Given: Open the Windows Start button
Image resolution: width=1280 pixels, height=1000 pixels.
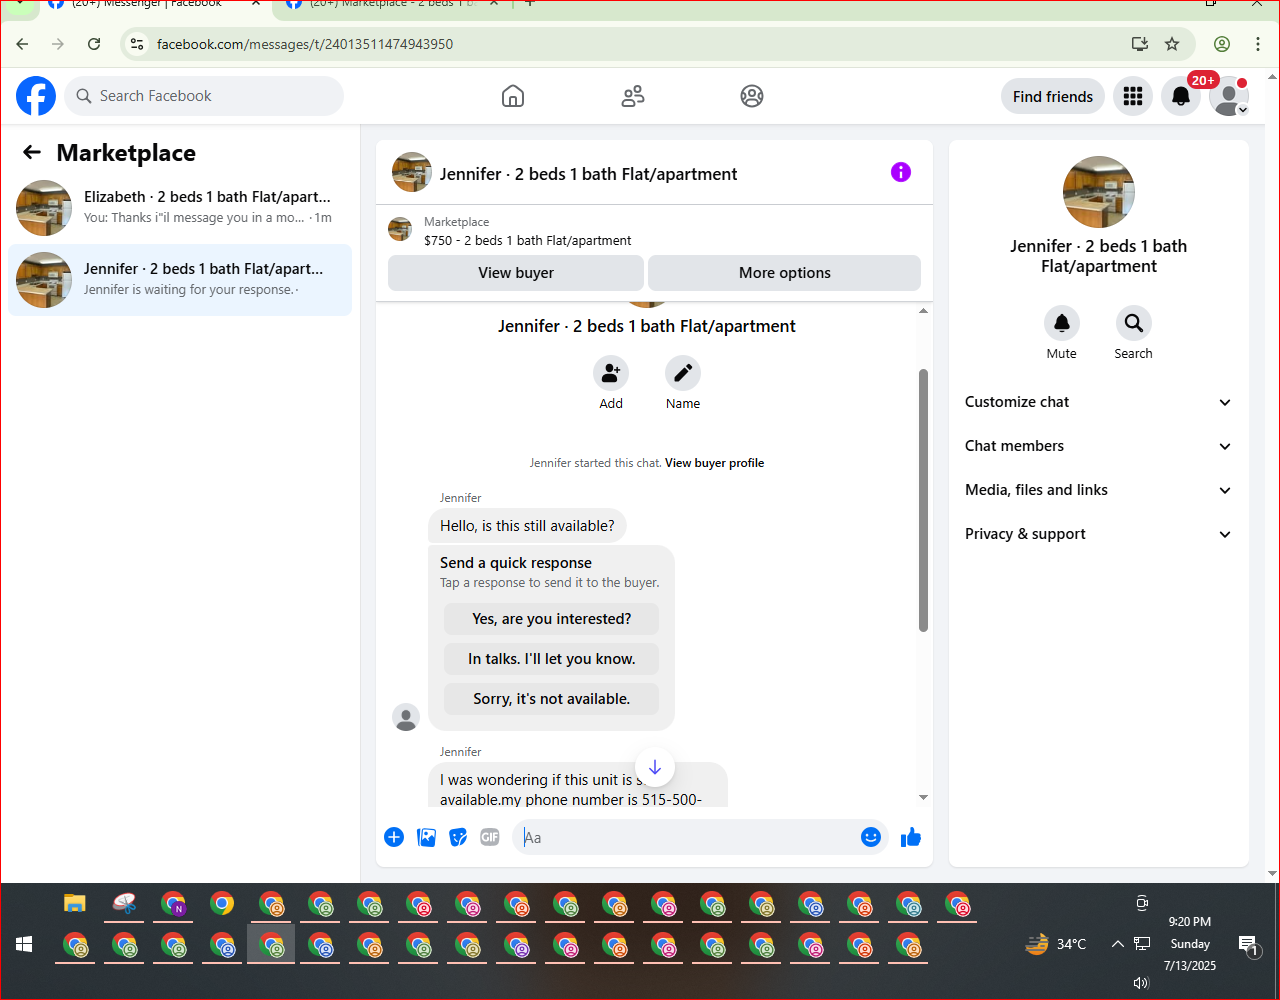Looking at the screenshot, I should (24, 944).
